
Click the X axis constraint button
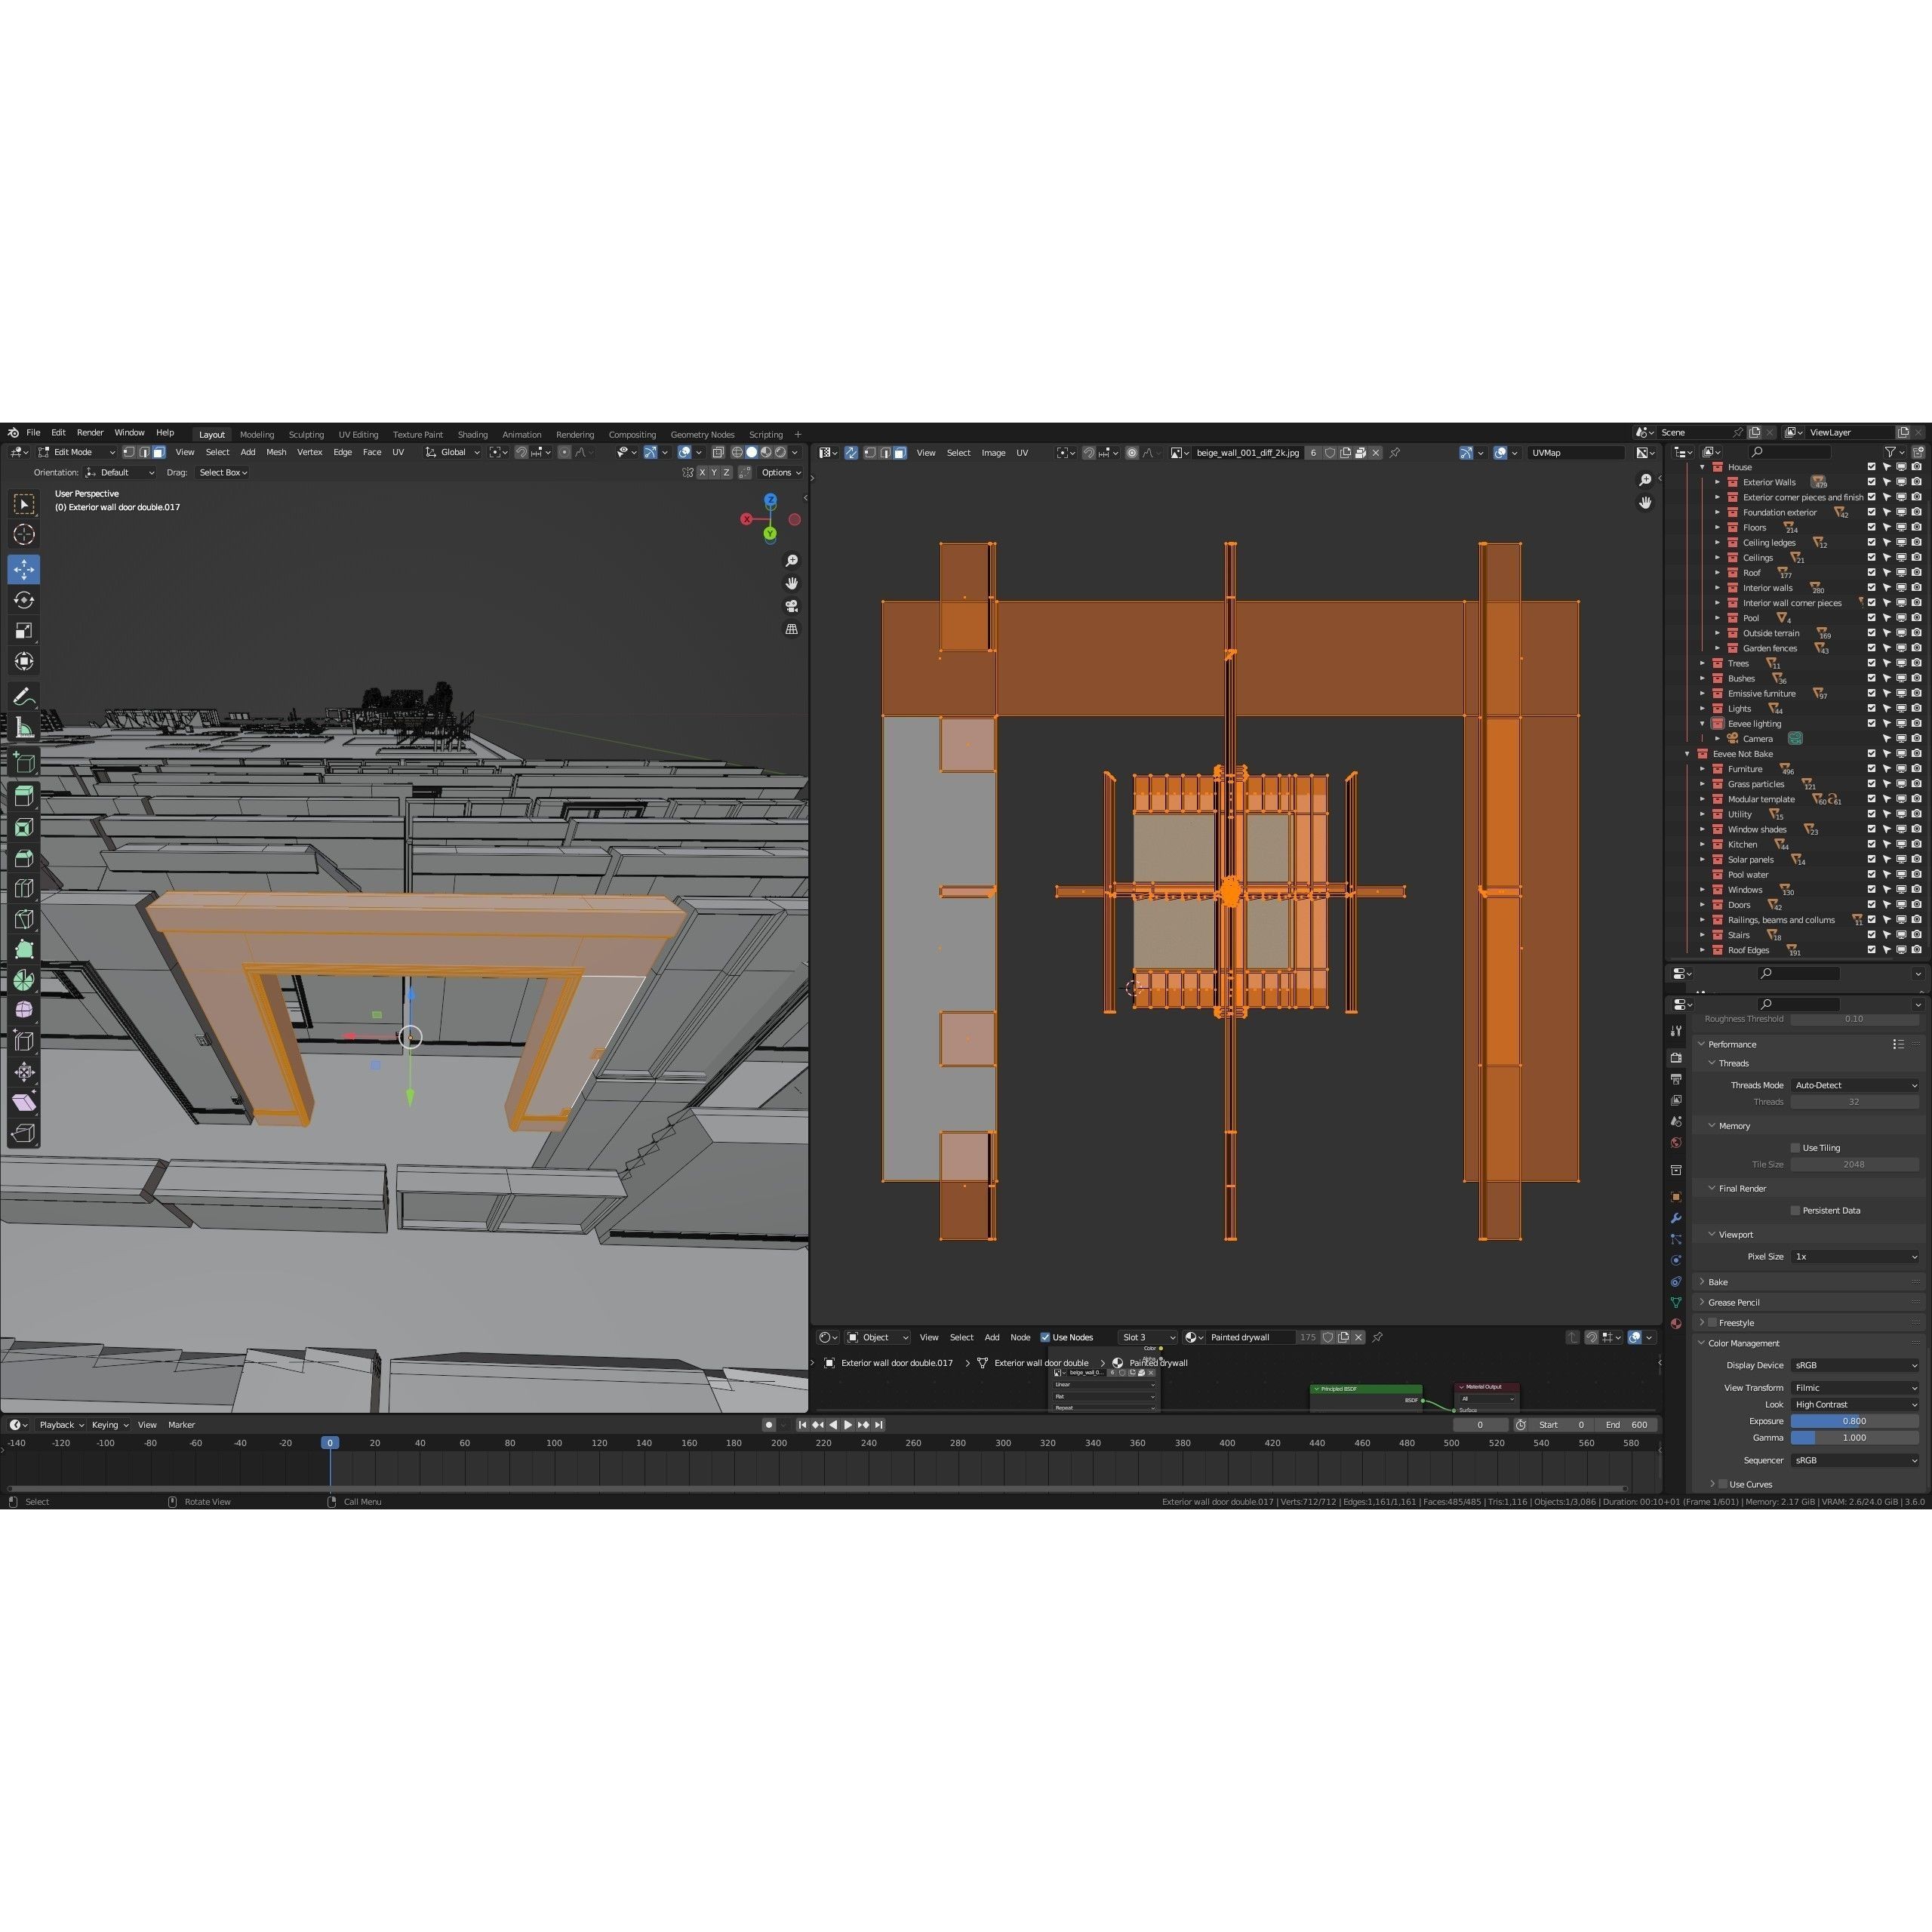click(703, 472)
